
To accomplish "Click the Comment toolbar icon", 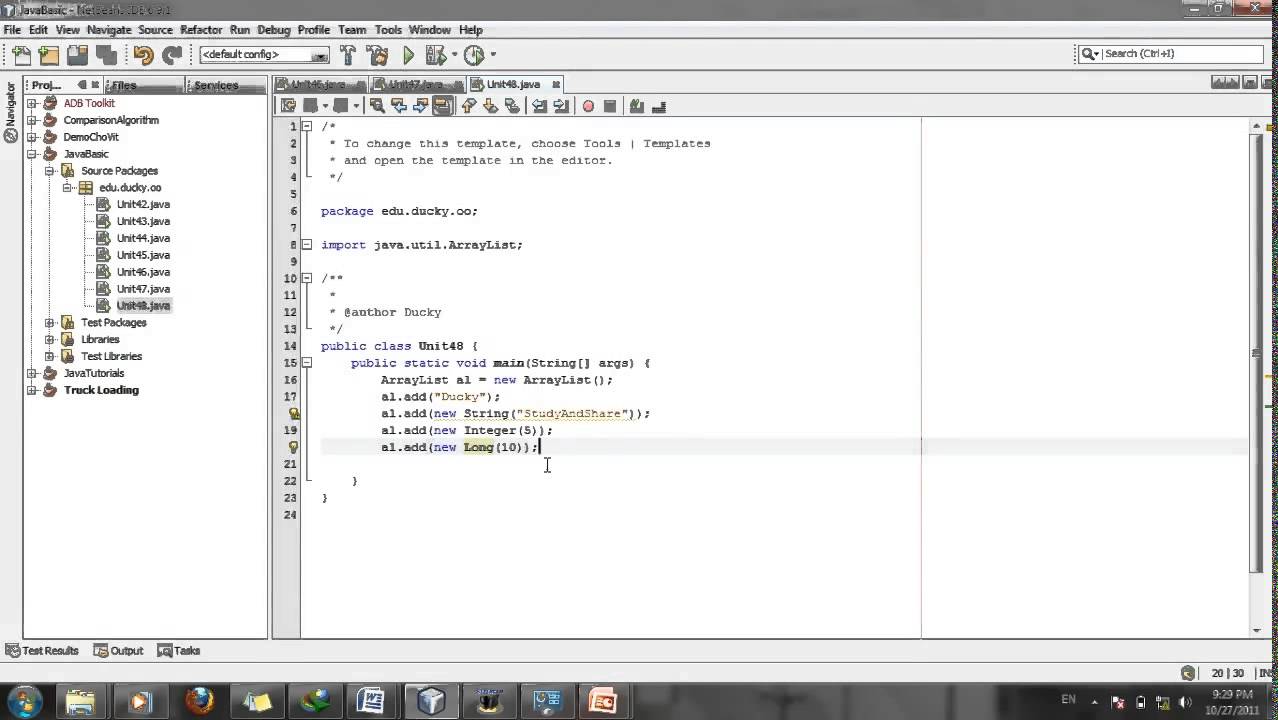I will click(636, 106).
